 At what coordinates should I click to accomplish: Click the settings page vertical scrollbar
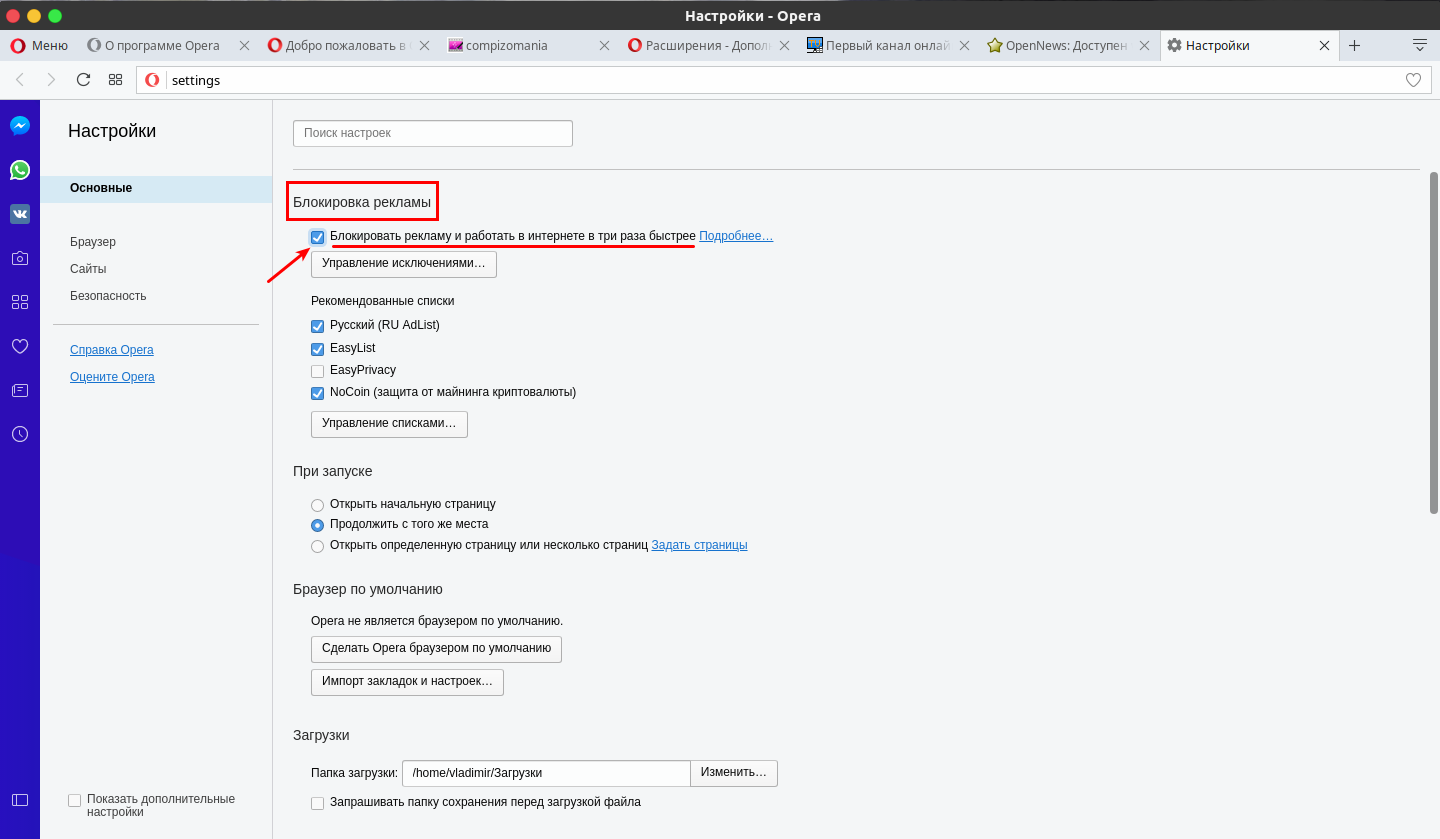point(1434,343)
